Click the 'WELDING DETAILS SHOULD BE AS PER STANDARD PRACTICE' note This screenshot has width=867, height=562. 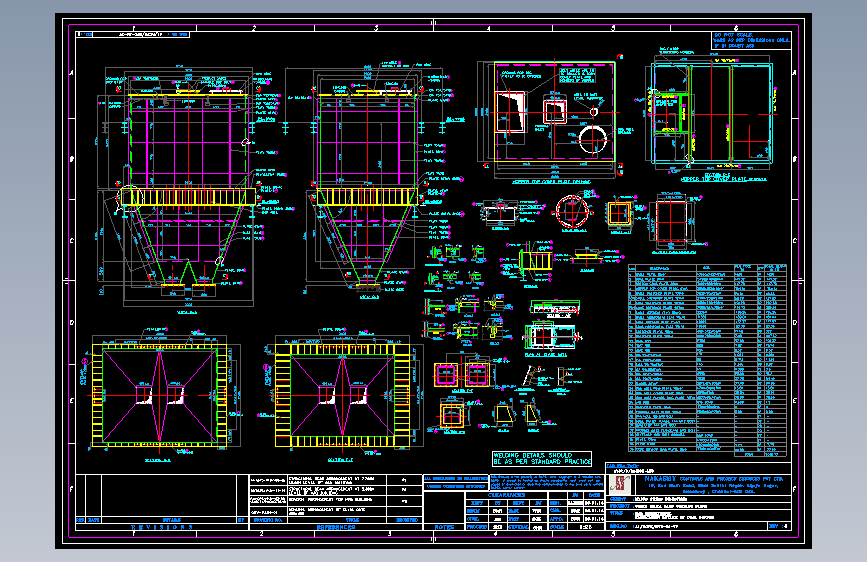click(541, 459)
